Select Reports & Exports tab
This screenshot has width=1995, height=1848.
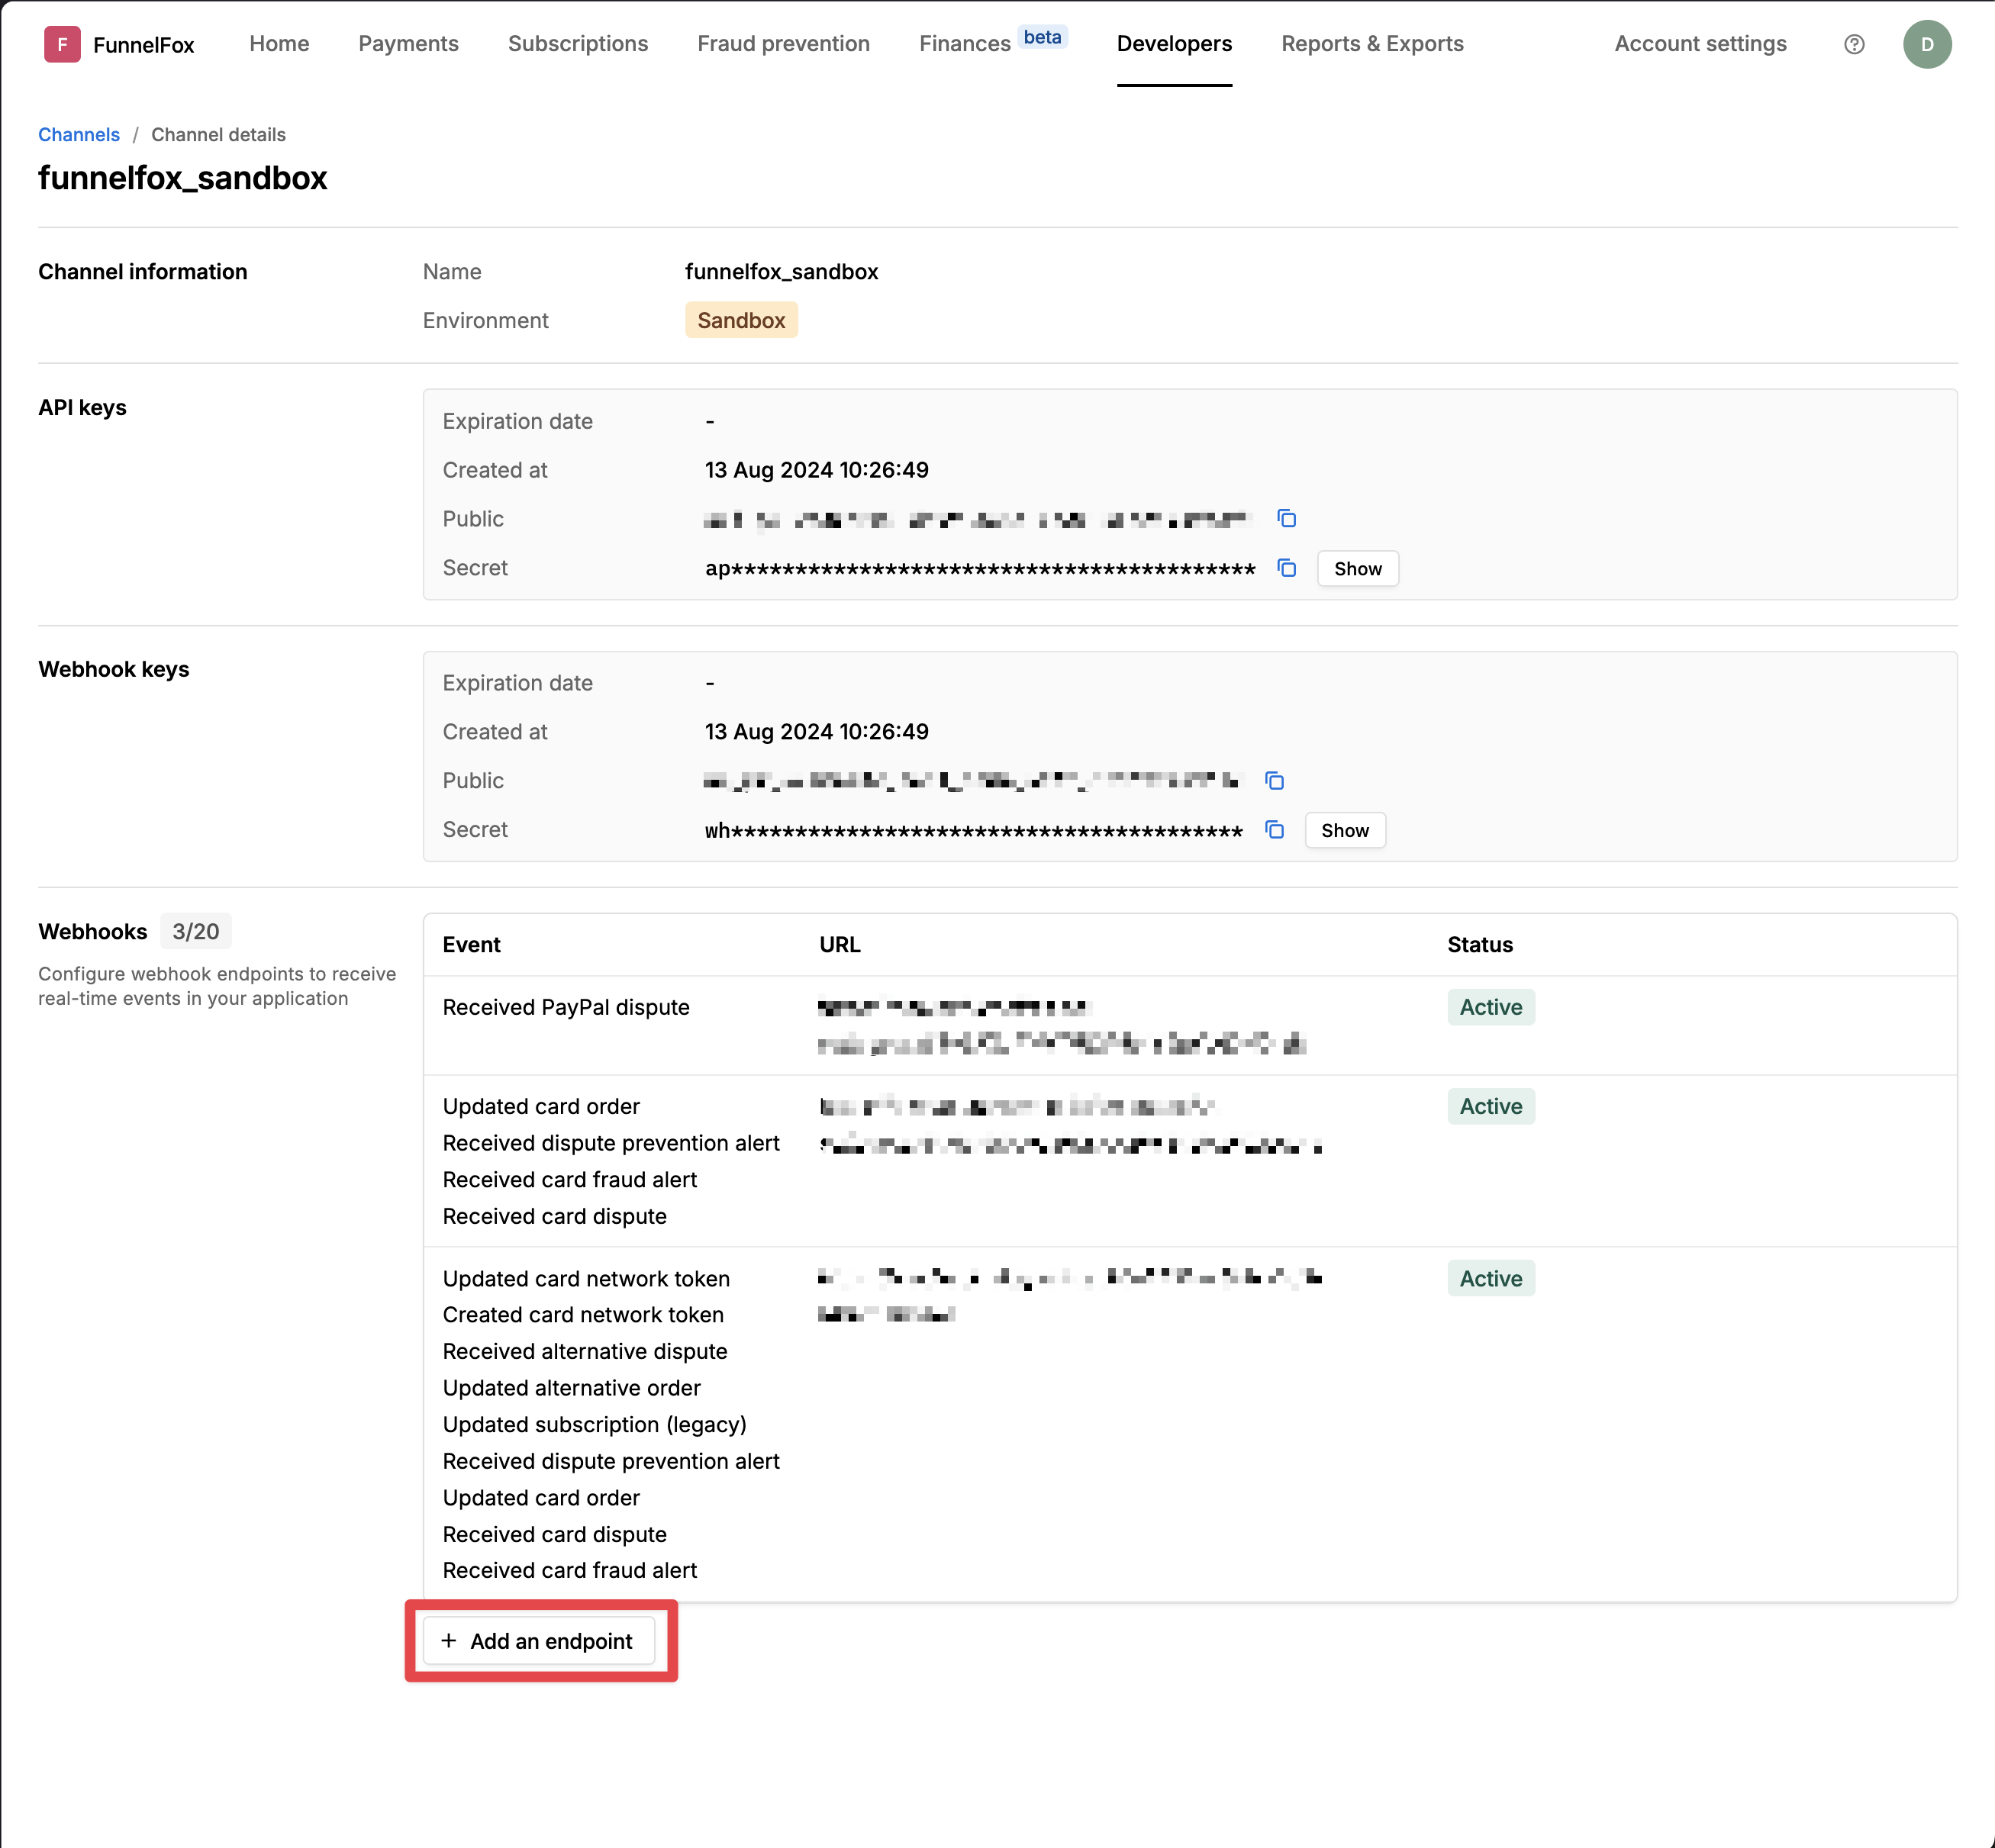pos(1372,44)
